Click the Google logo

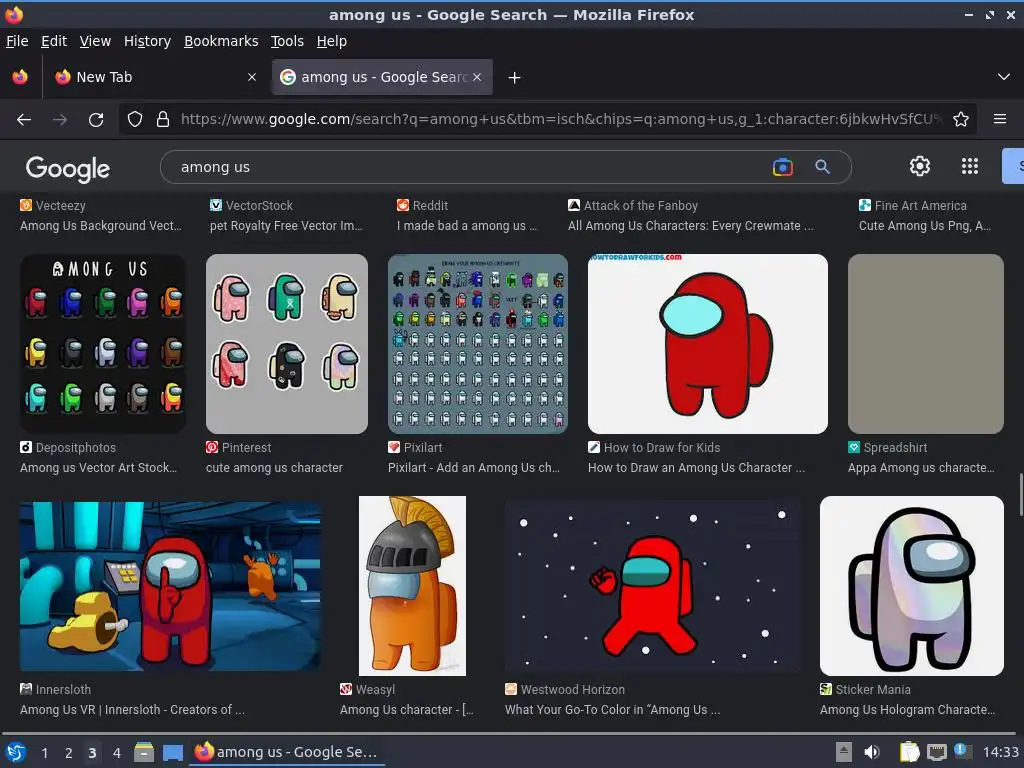(68, 168)
